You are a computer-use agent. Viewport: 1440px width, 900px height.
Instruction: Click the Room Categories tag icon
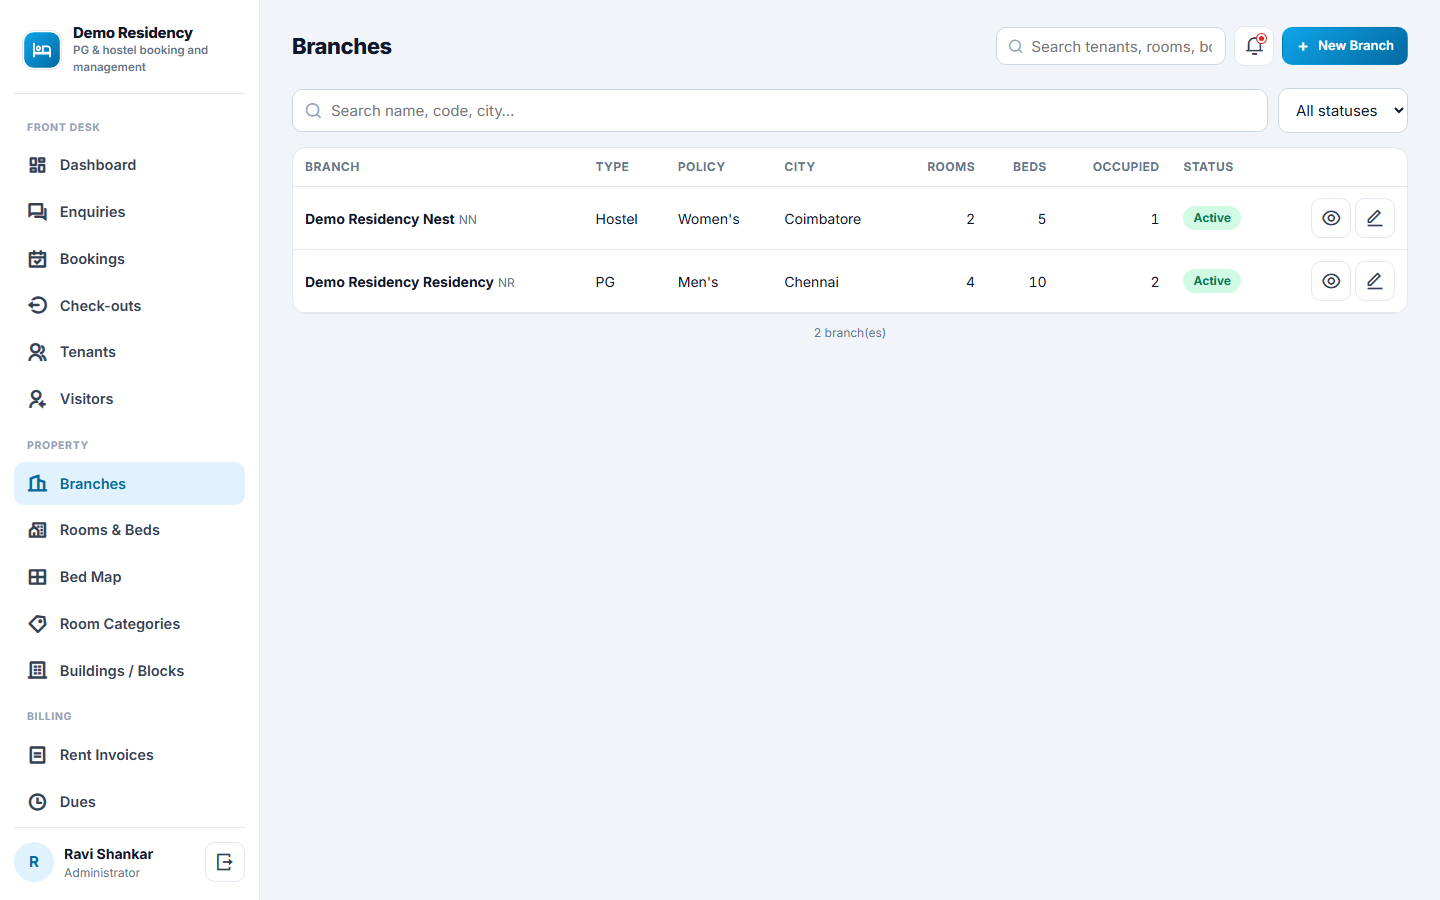click(x=38, y=624)
